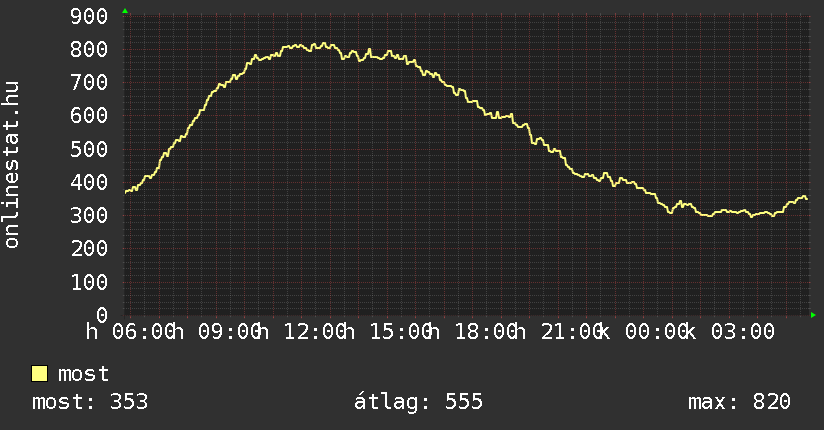Image resolution: width=824 pixels, height=430 pixels.
Task: Click the green arrow ending the x-axis
Action: [x=813, y=315]
